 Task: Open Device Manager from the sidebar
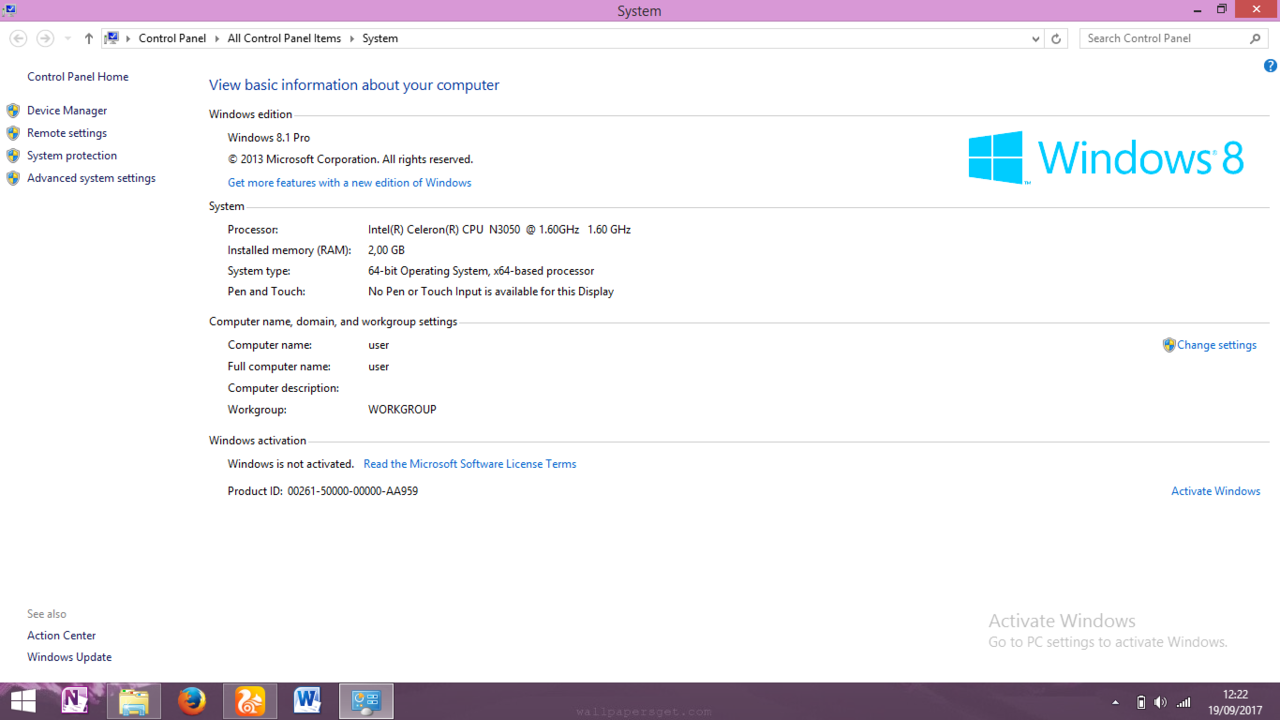(x=67, y=111)
